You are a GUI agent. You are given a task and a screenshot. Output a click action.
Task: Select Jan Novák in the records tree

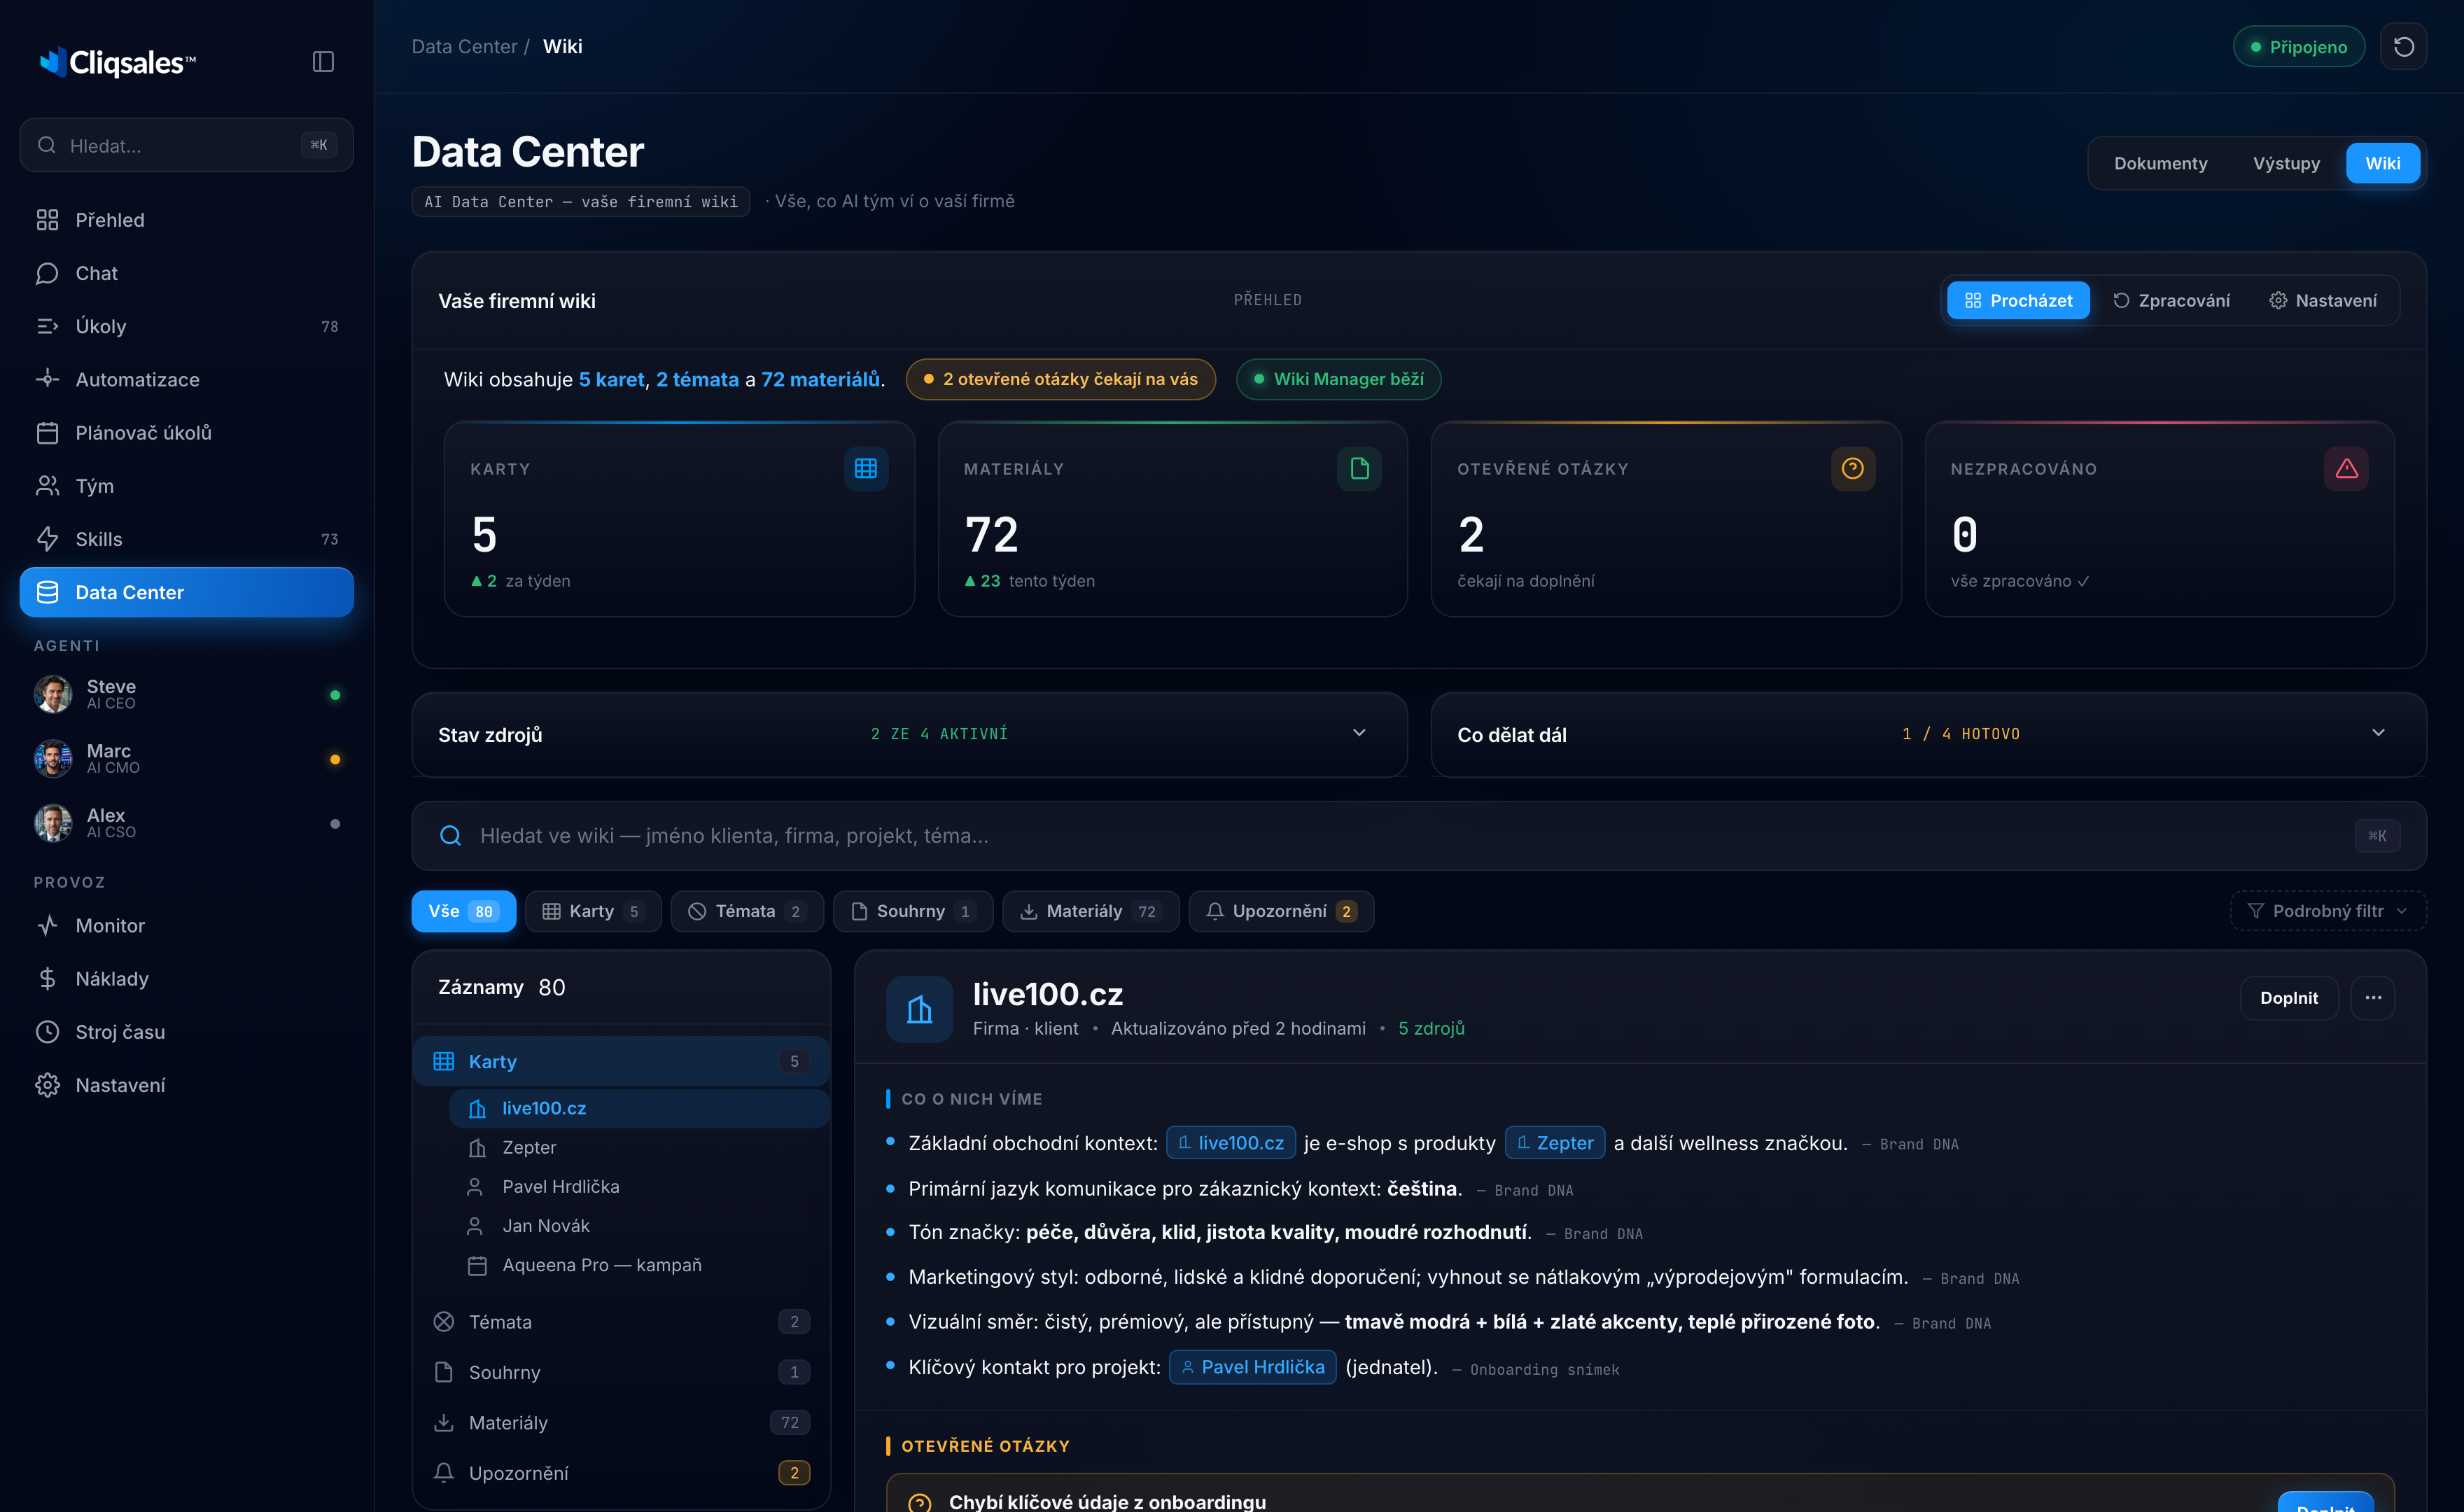[639, 1226]
